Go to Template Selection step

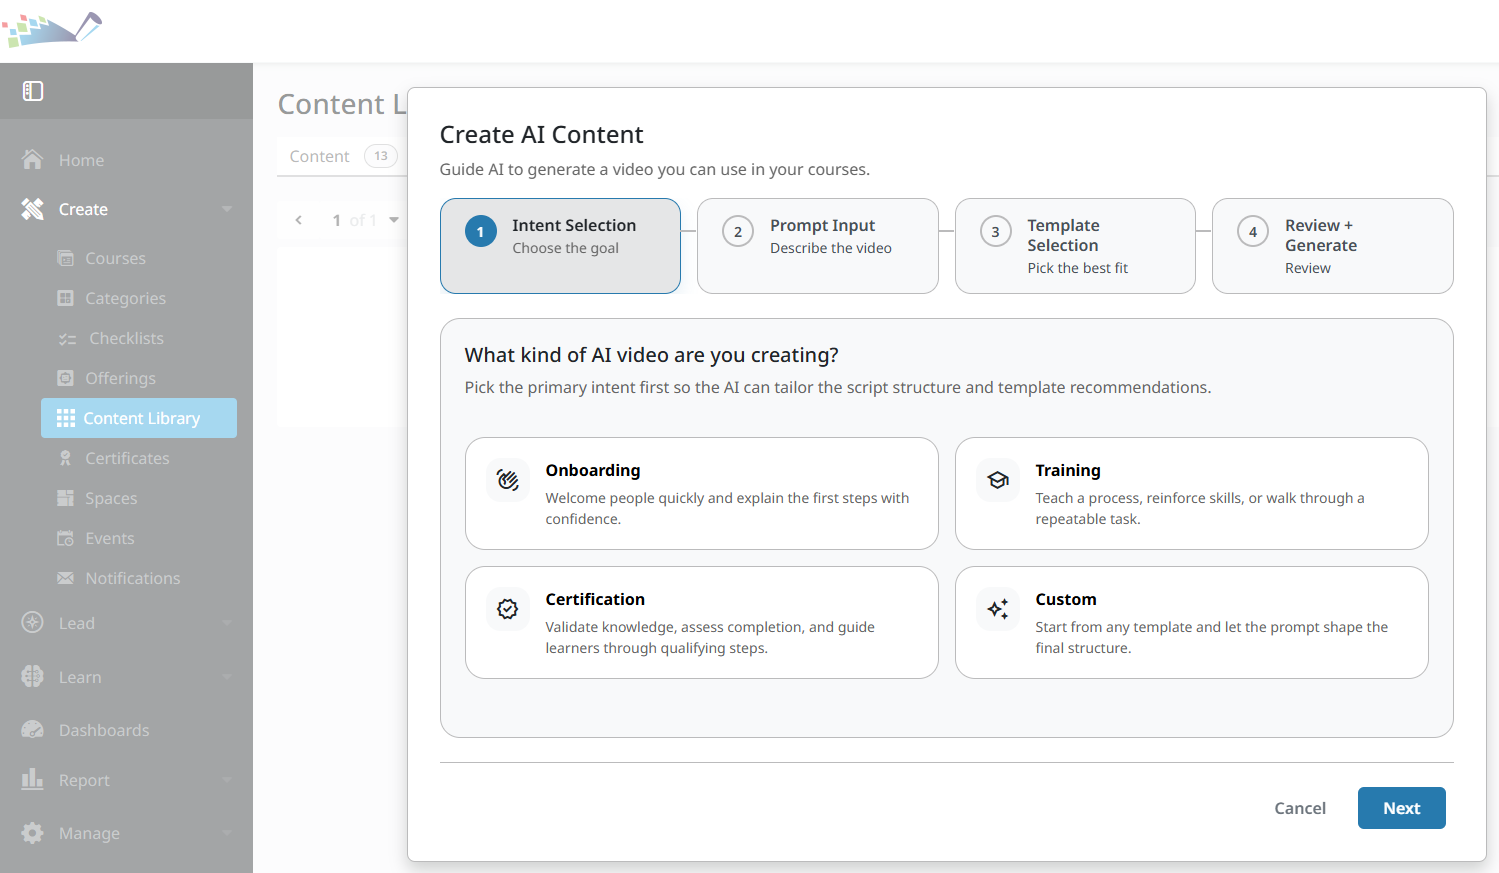click(1075, 246)
